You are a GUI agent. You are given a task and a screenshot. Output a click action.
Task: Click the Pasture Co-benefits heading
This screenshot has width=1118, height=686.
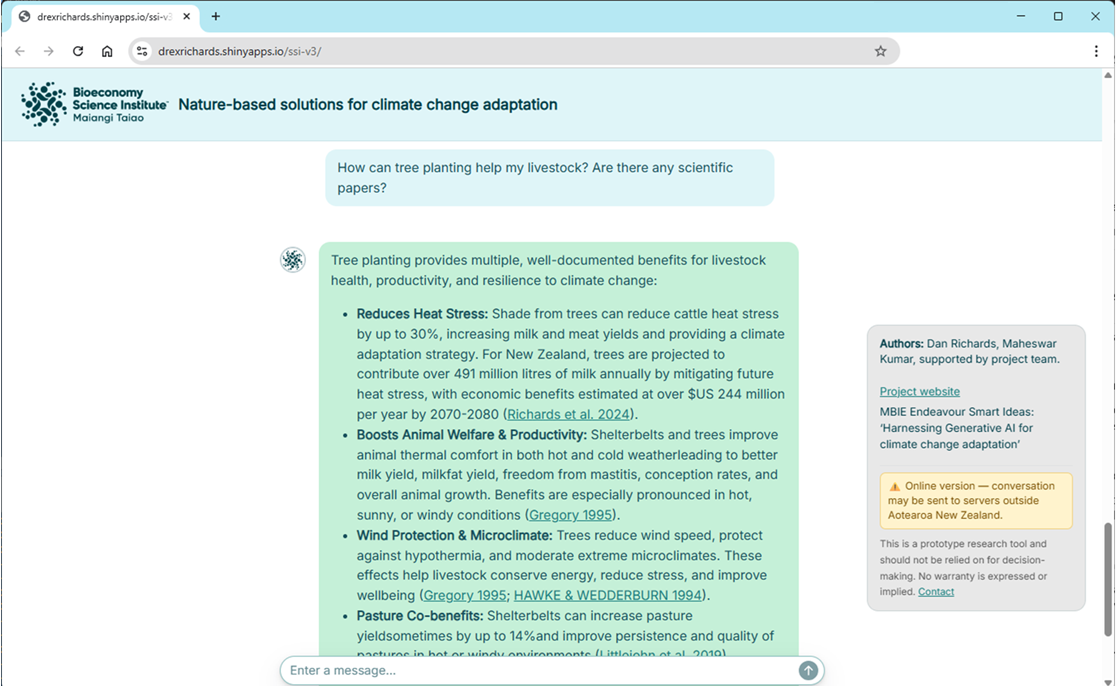tap(420, 616)
